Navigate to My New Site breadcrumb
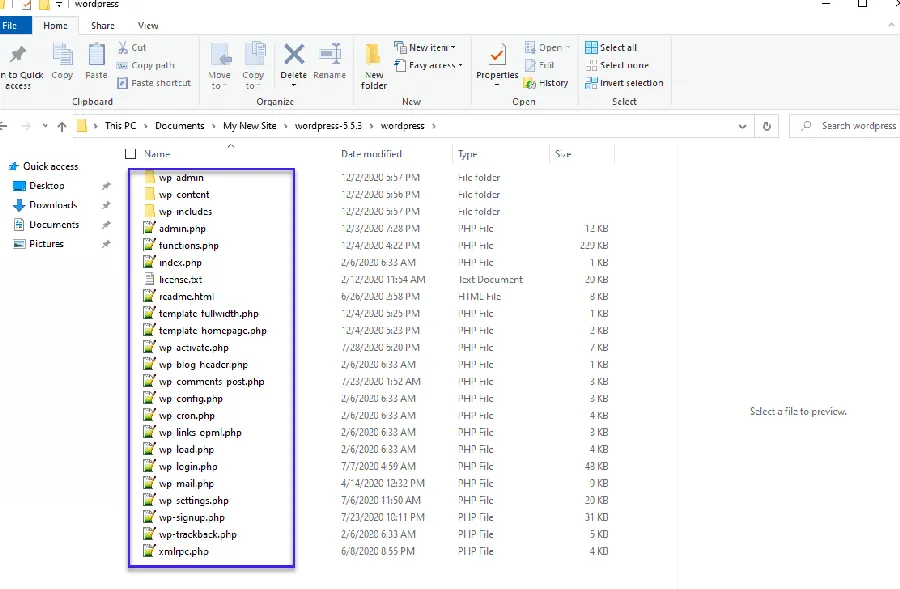900x589 pixels. click(x=250, y=126)
